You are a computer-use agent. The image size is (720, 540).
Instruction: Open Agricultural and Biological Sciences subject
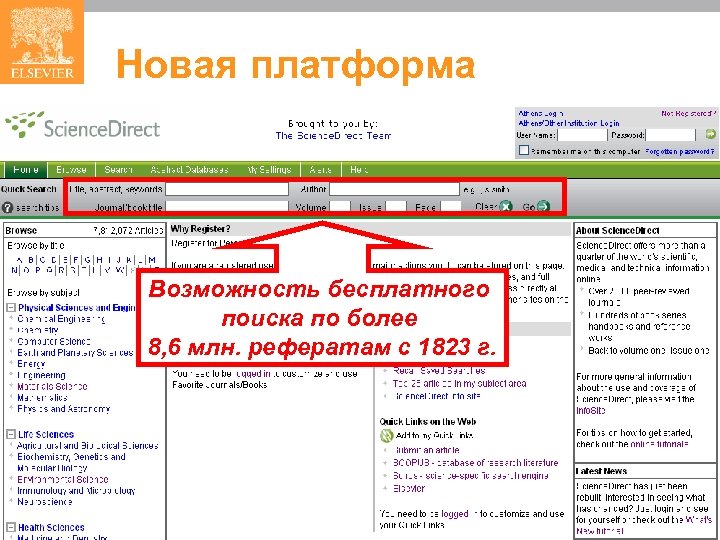pos(87,445)
